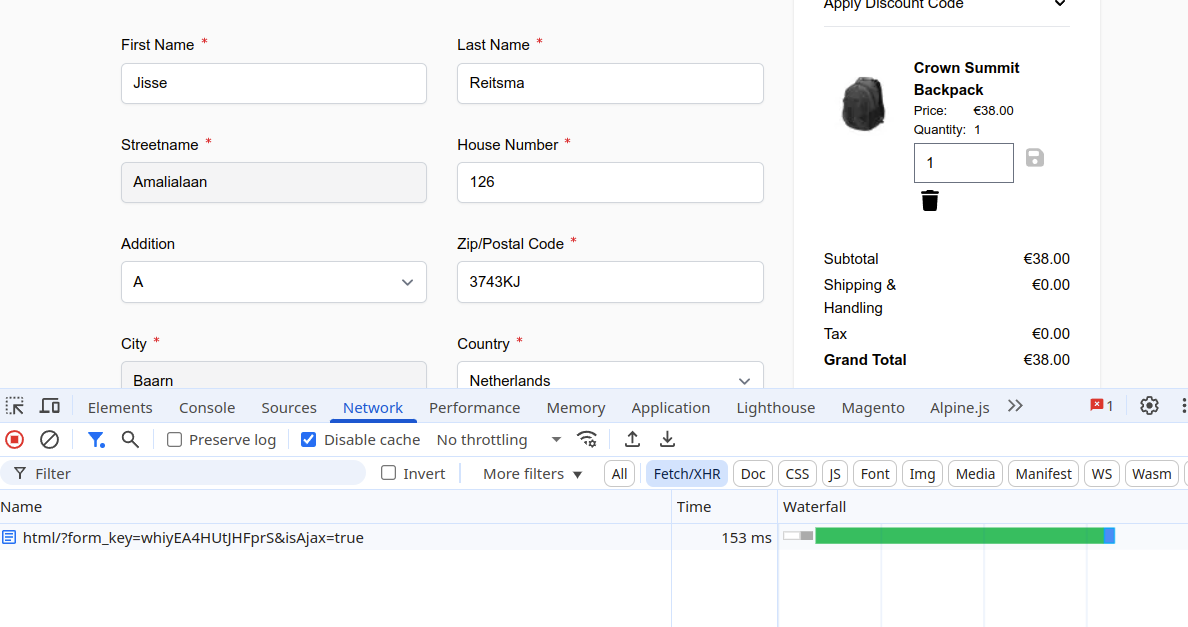1188x627 pixels.
Task: Filter requests by Fetch/XHR
Action: [687, 474]
